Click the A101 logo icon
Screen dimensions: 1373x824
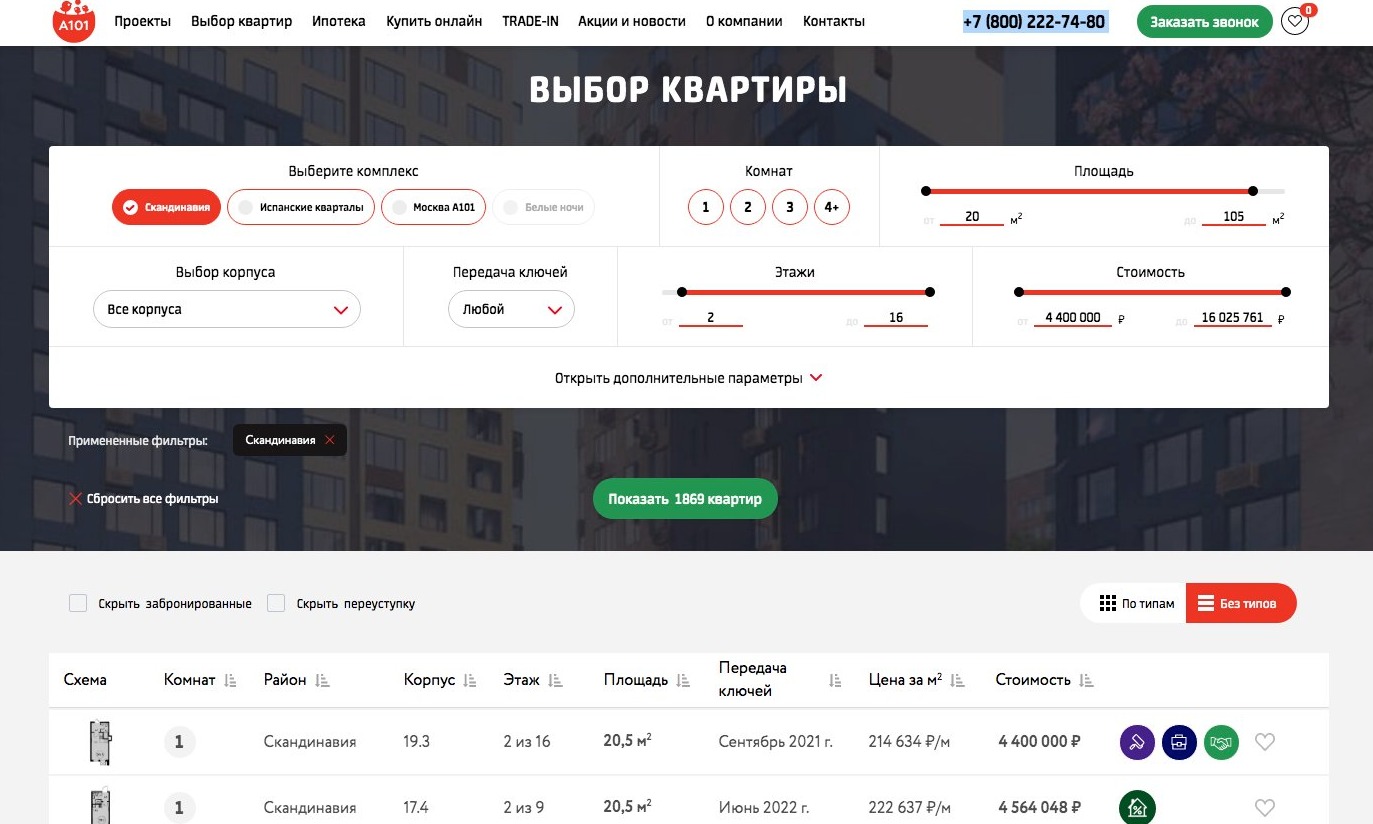point(74,20)
